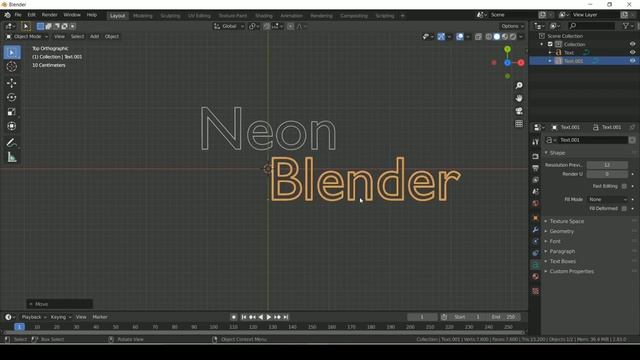640x360 pixels.
Task: Open Global transform orientation dropdown
Action: coord(229,26)
